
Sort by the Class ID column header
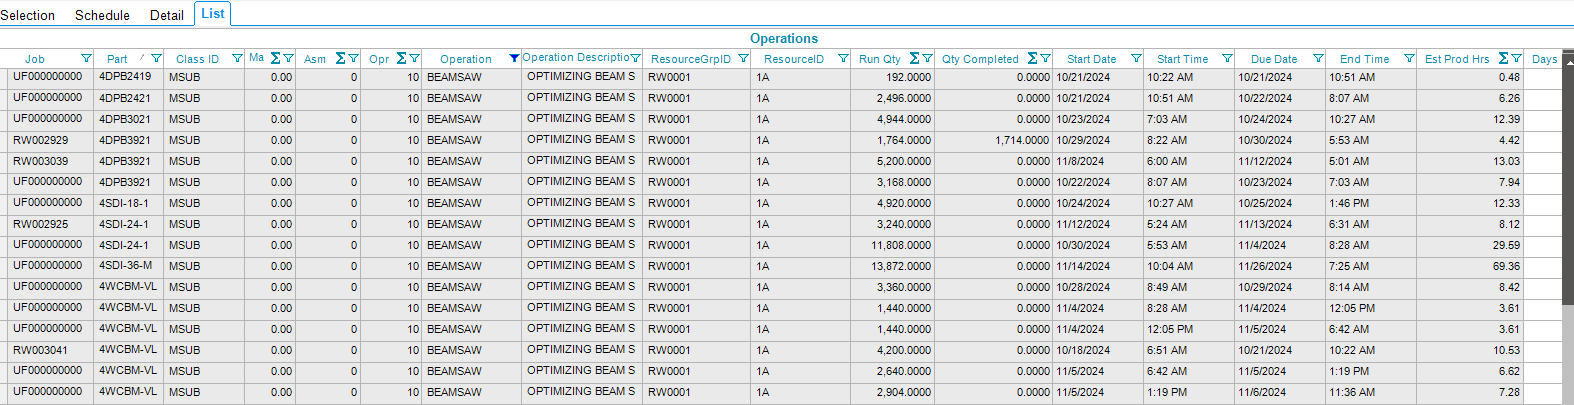pos(197,59)
